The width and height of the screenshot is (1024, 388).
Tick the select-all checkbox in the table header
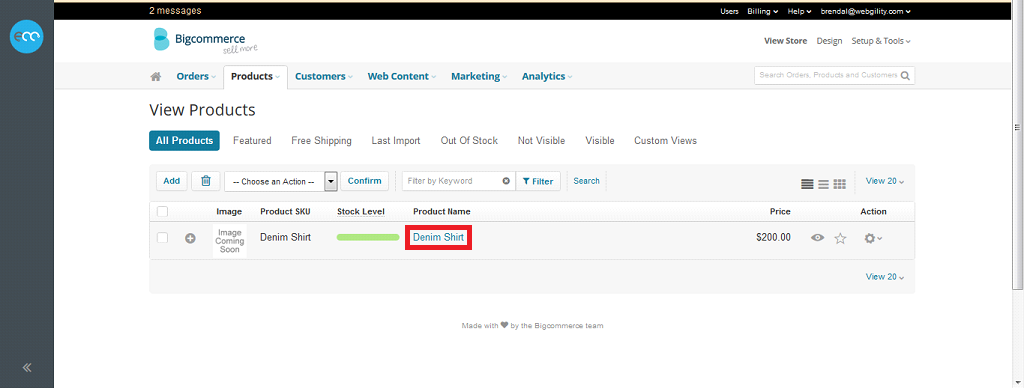tap(163, 211)
